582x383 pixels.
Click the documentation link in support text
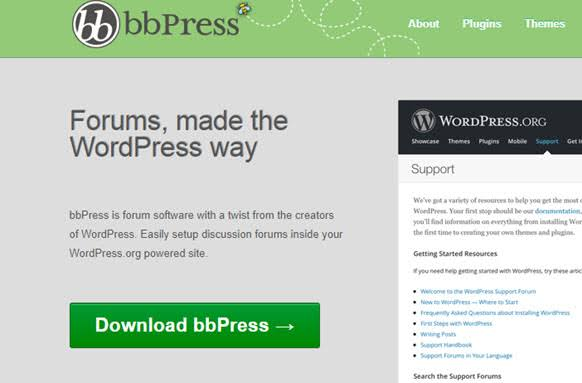coord(558,211)
